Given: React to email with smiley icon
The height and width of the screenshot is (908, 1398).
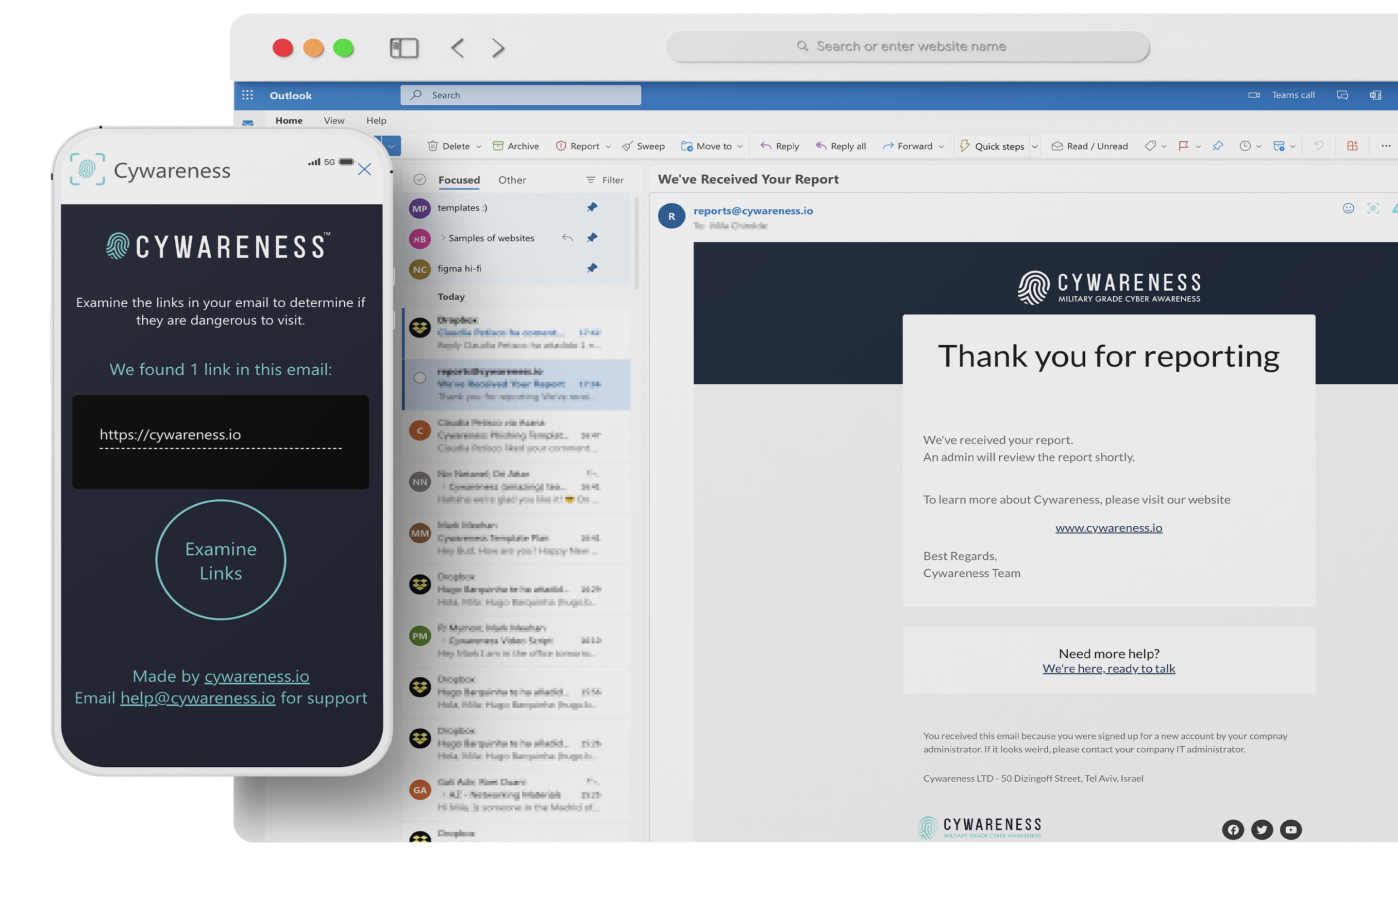Looking at the screenshot, I should [1348, 208].
